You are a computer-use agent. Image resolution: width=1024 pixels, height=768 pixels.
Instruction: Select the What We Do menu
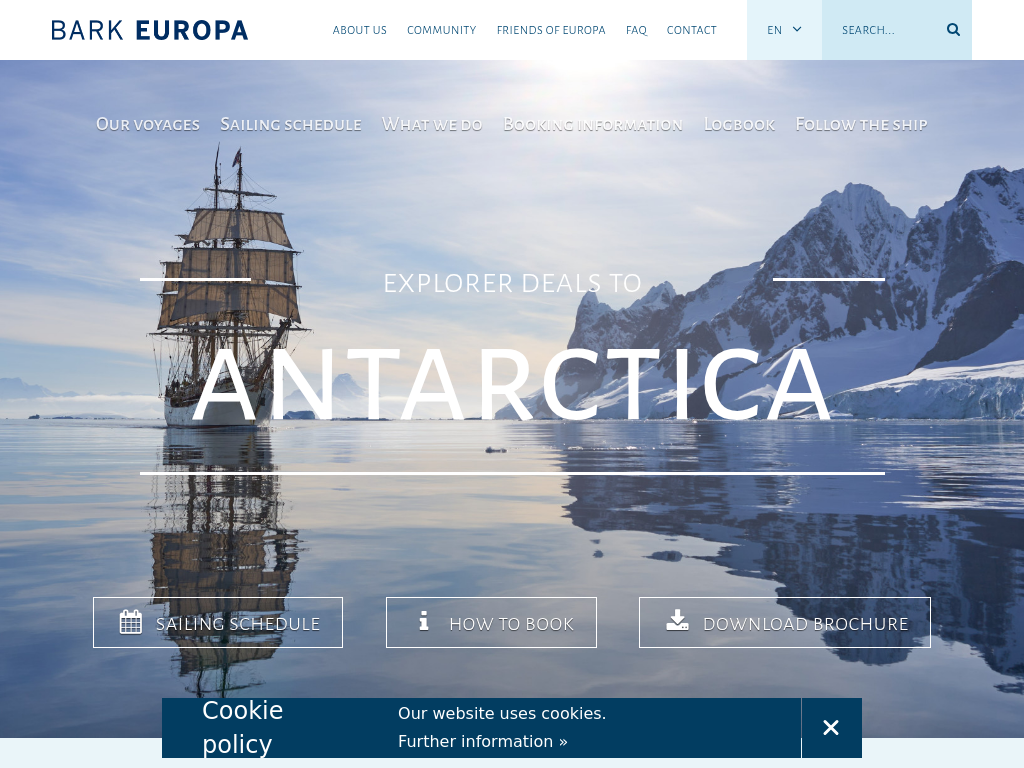432,124
